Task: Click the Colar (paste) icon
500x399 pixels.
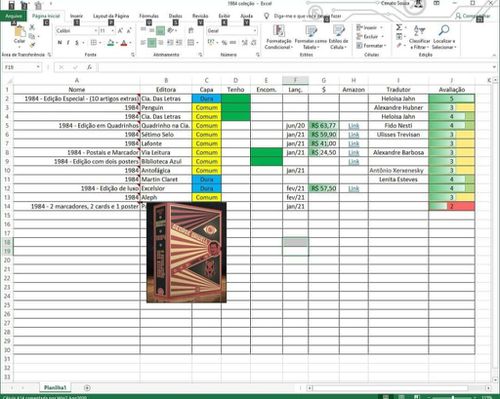Action: click(x=20, y=32)
